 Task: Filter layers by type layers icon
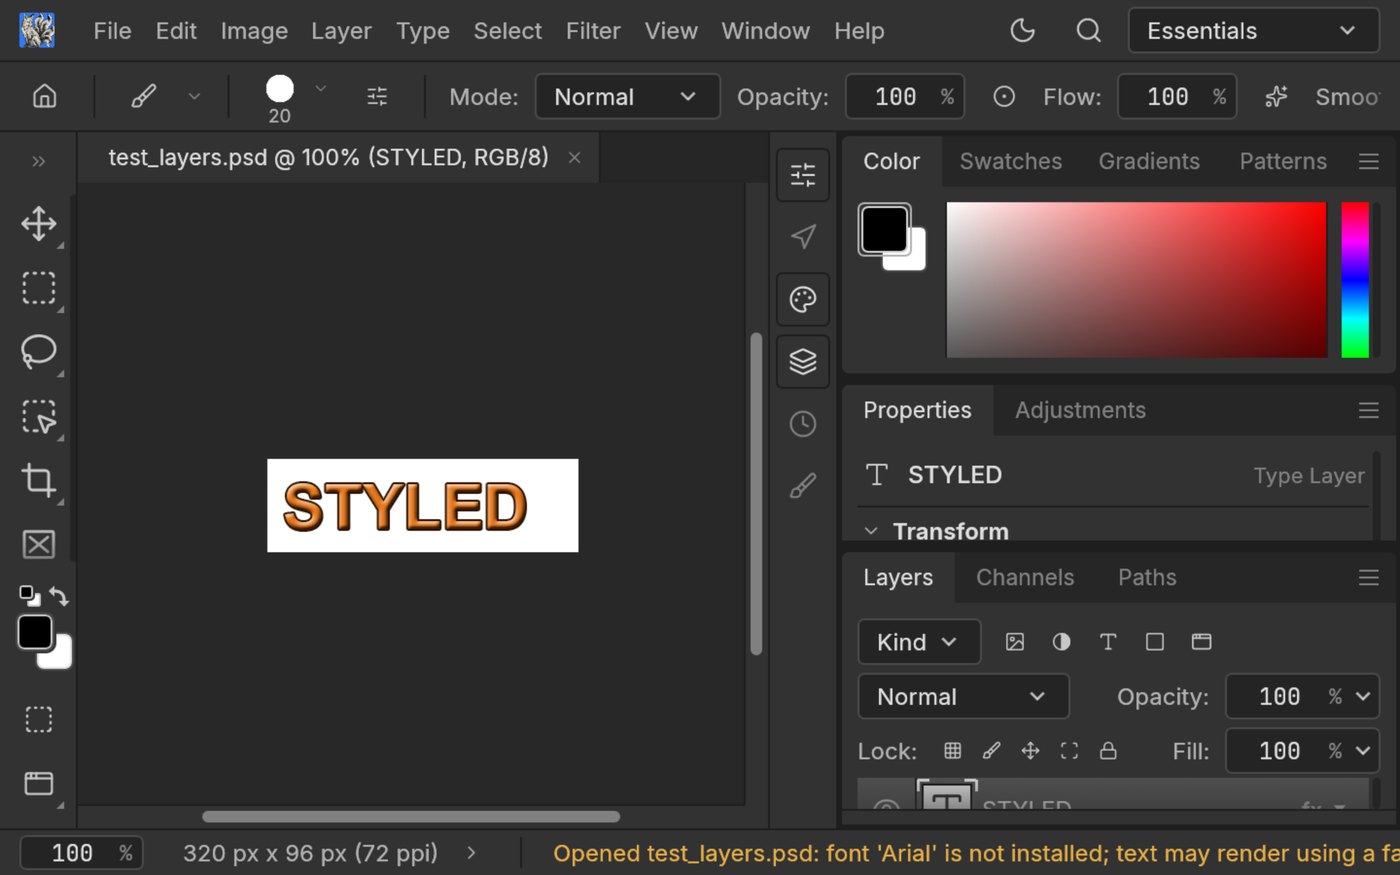[1108, 642]
